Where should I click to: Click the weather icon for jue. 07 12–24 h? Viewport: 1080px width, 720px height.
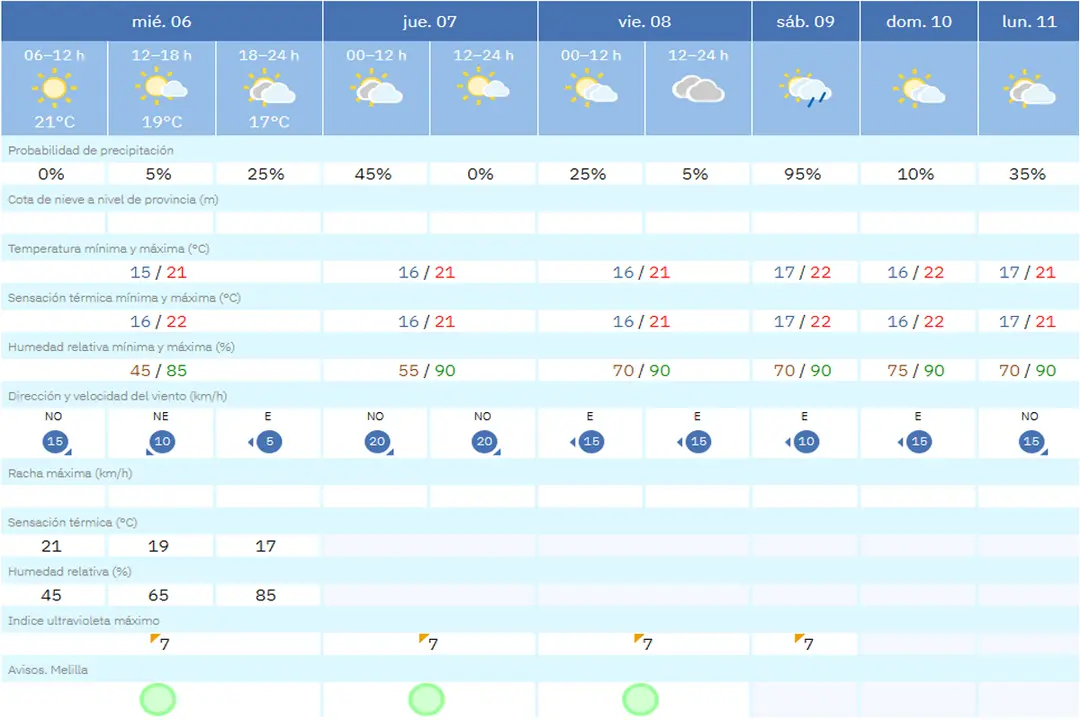[484, 88]
